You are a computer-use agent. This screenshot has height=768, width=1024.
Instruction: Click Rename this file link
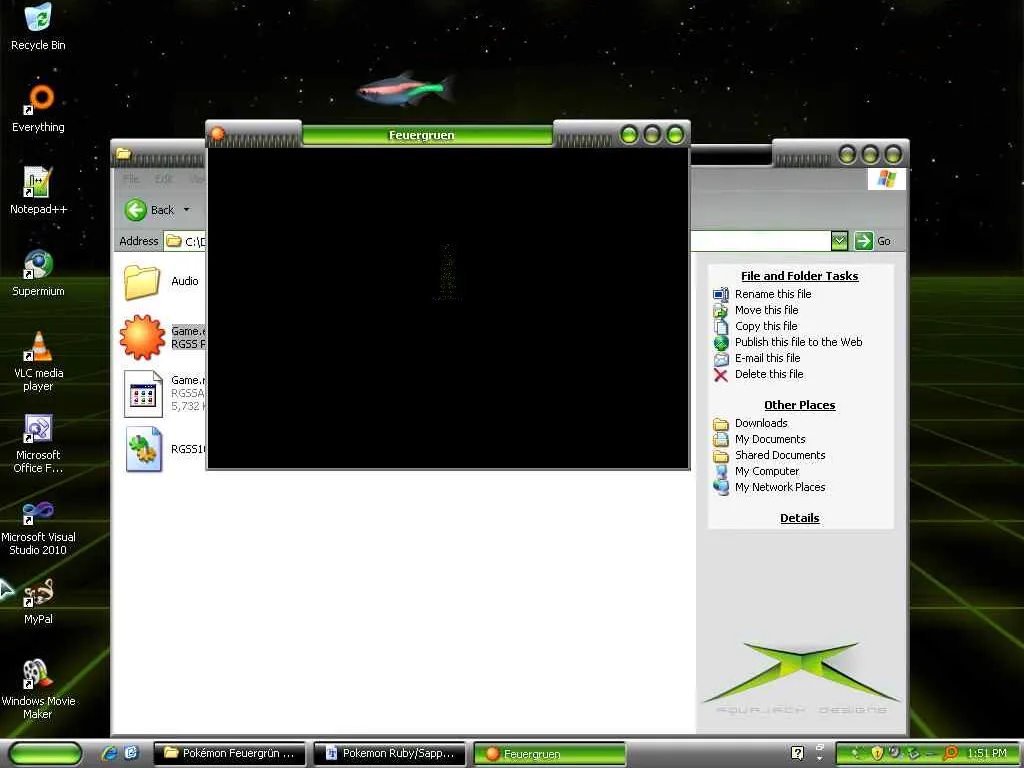773,294
